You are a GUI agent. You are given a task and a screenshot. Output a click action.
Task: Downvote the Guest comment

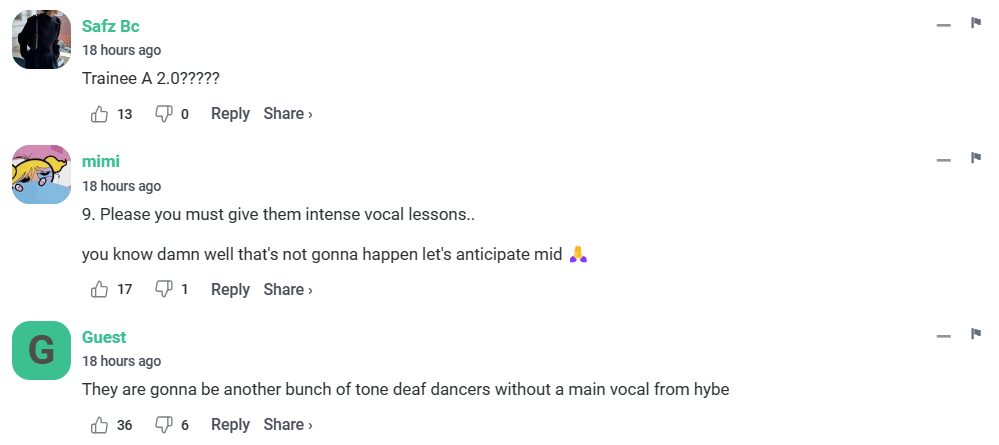[164, 425]
